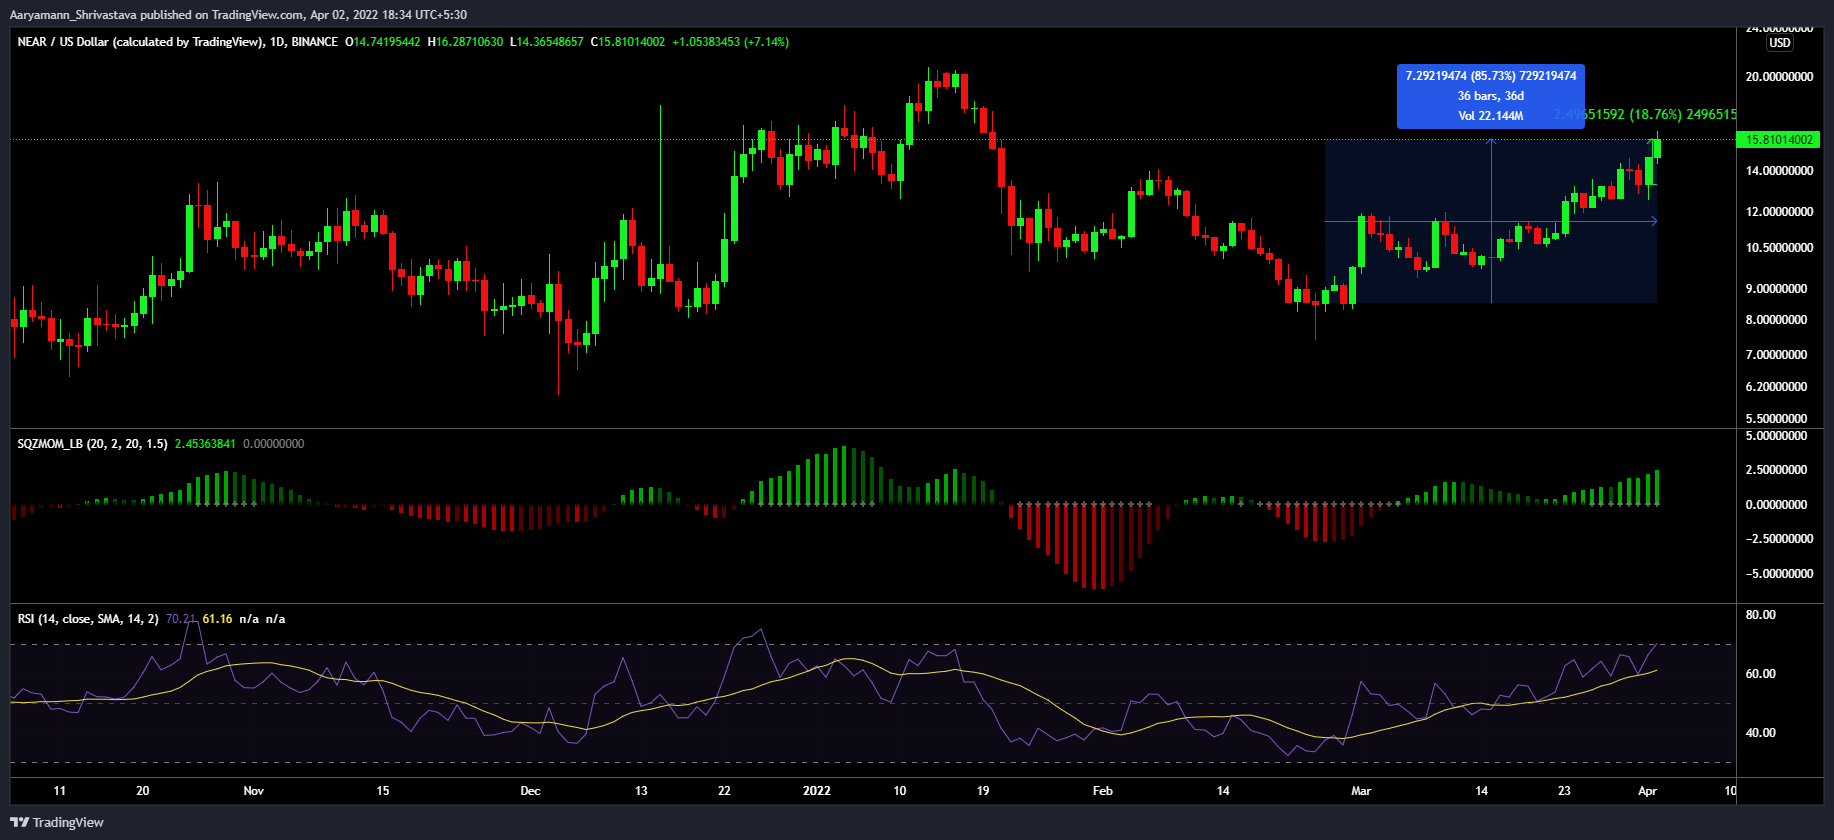Click the 2022 label on the time axis

point(817,791)
